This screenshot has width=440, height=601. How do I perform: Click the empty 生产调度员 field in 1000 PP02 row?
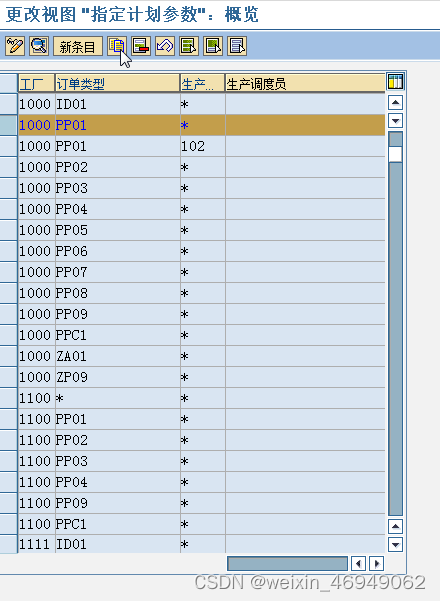coord(305,167)
